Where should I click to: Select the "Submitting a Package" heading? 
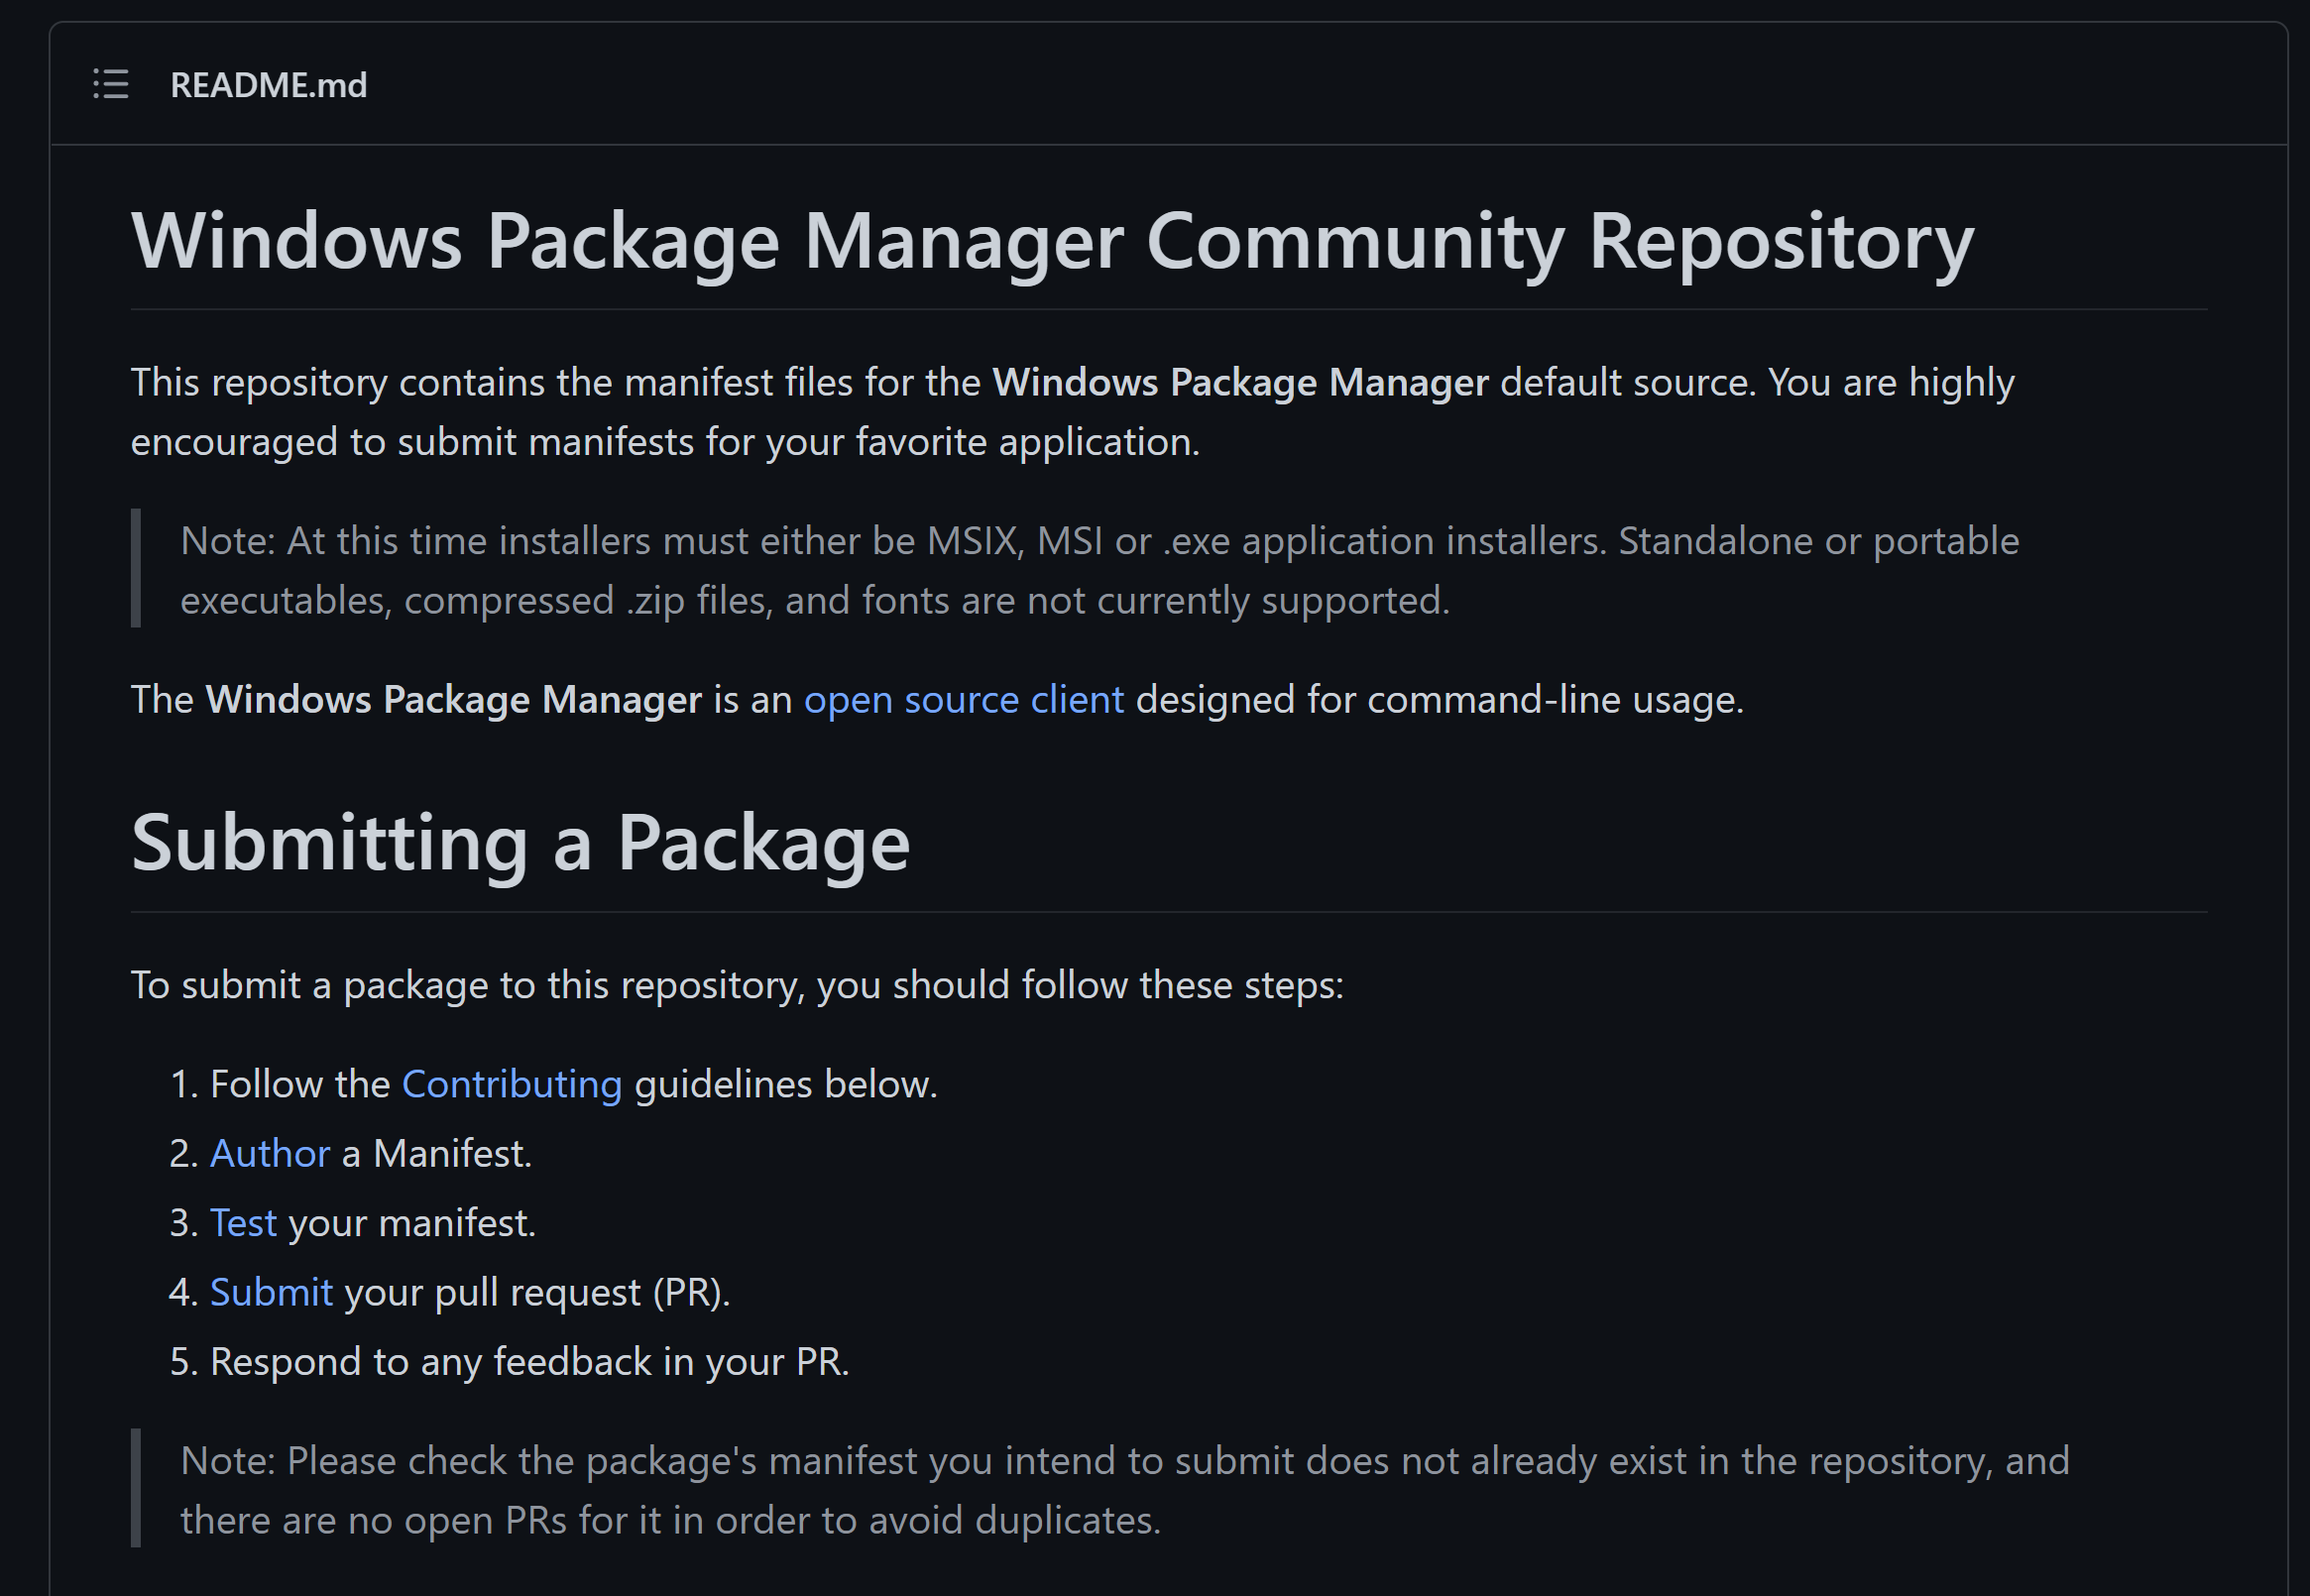point(521,842)
